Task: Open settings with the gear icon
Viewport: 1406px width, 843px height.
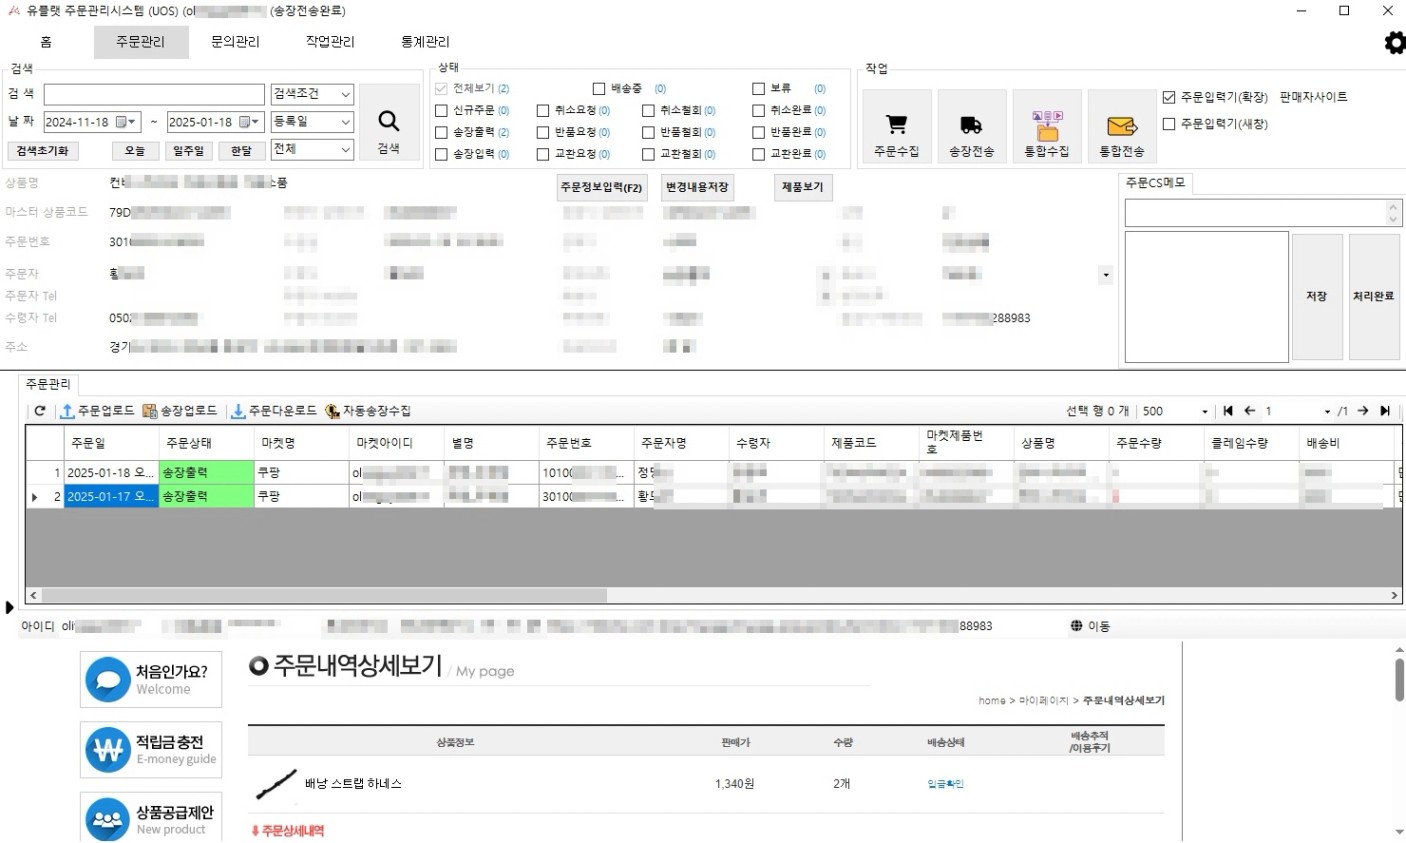Action: (x=1394, y=42)
